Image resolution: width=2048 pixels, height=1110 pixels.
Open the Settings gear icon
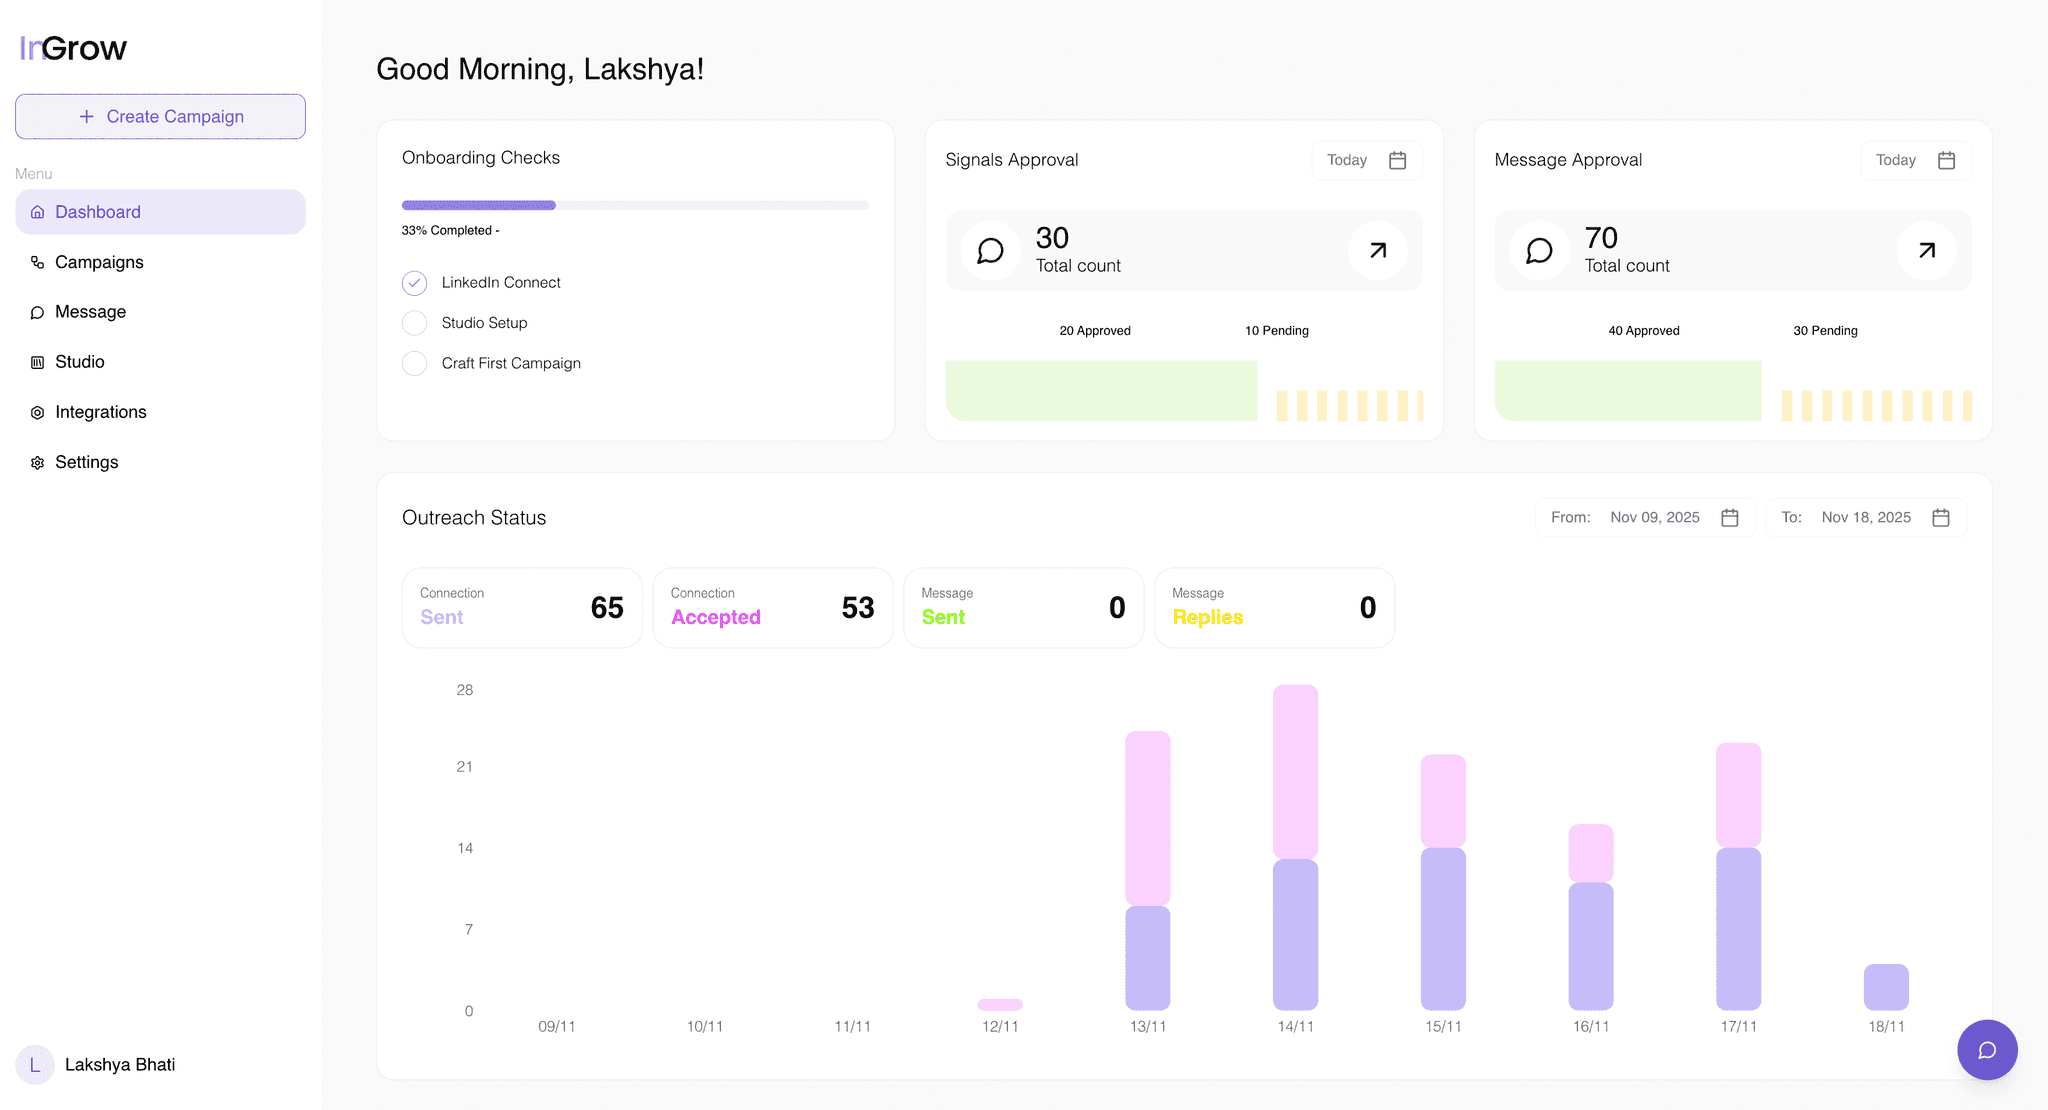point(37,462)
